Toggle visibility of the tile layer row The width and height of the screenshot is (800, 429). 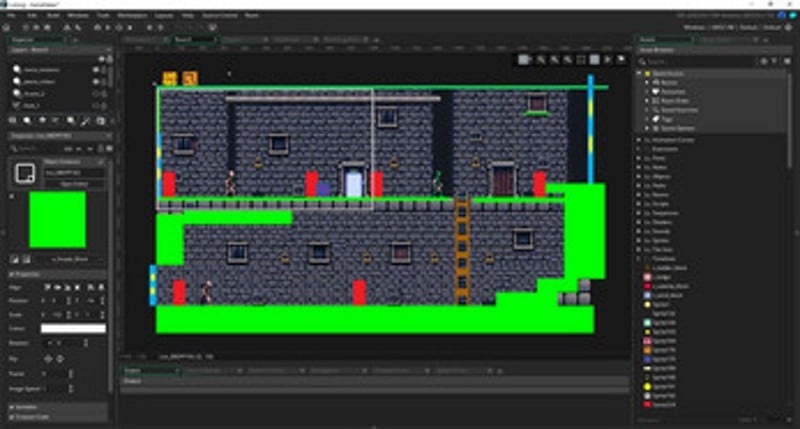[x=95, y=106]
